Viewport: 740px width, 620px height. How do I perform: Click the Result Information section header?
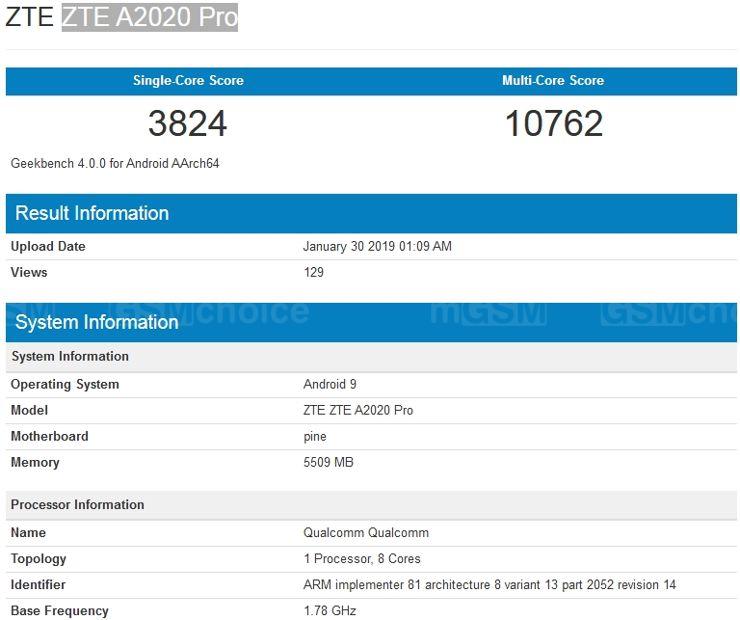tap(92, 213)
